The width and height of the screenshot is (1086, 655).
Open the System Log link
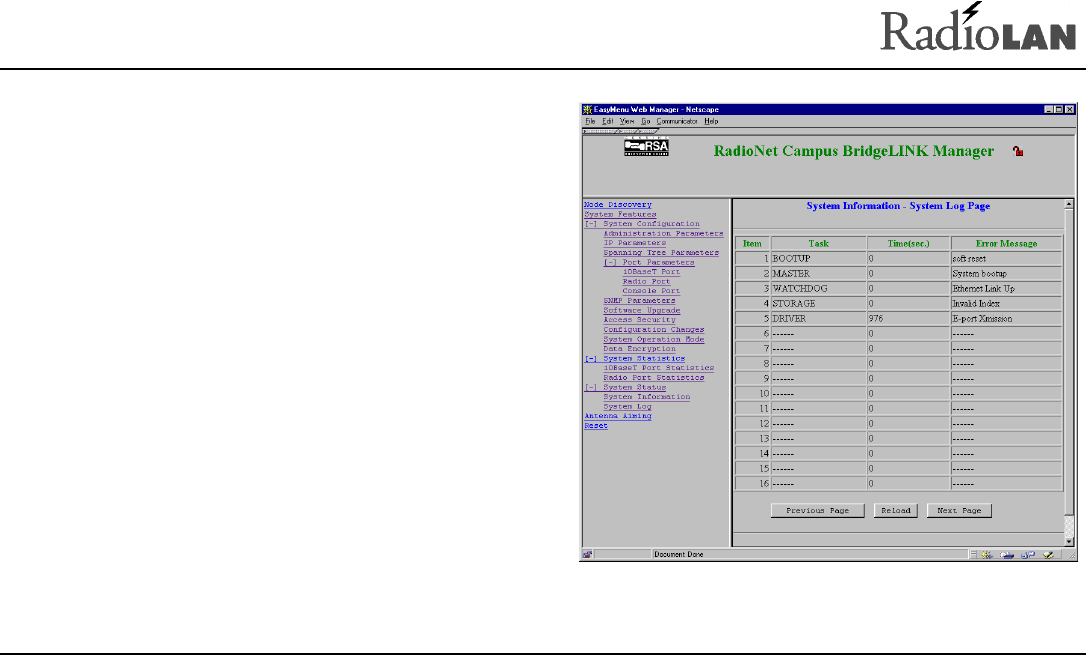(x=627, y=406)
